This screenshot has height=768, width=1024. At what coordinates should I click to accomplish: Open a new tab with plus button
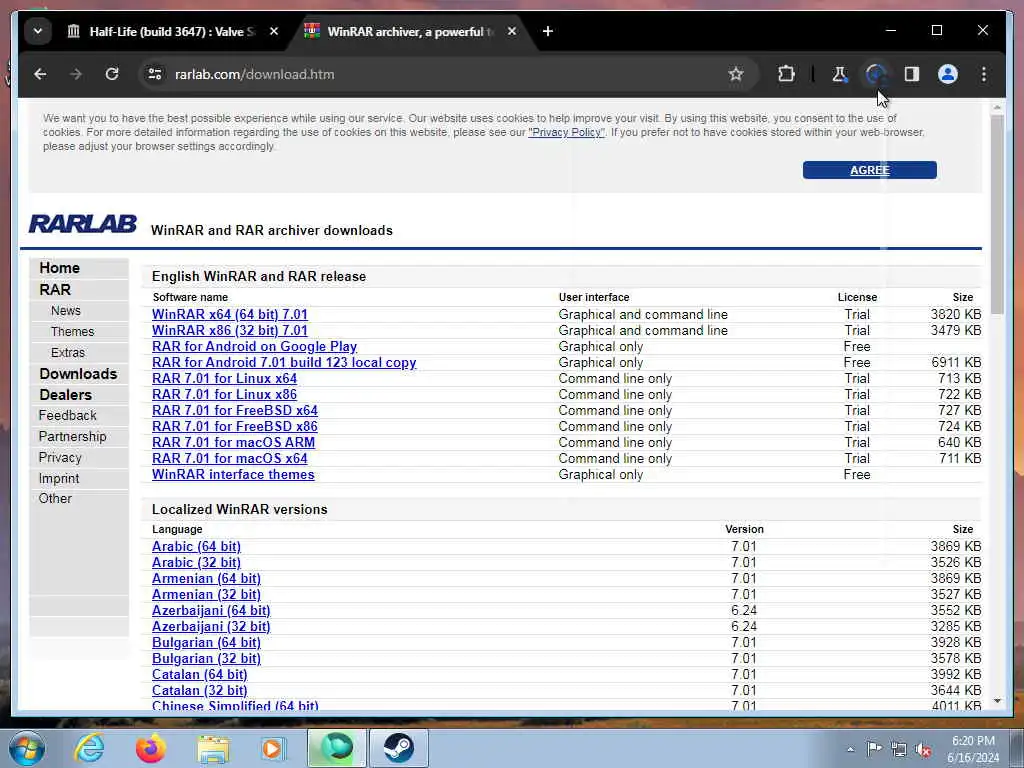tap(548, 31)
